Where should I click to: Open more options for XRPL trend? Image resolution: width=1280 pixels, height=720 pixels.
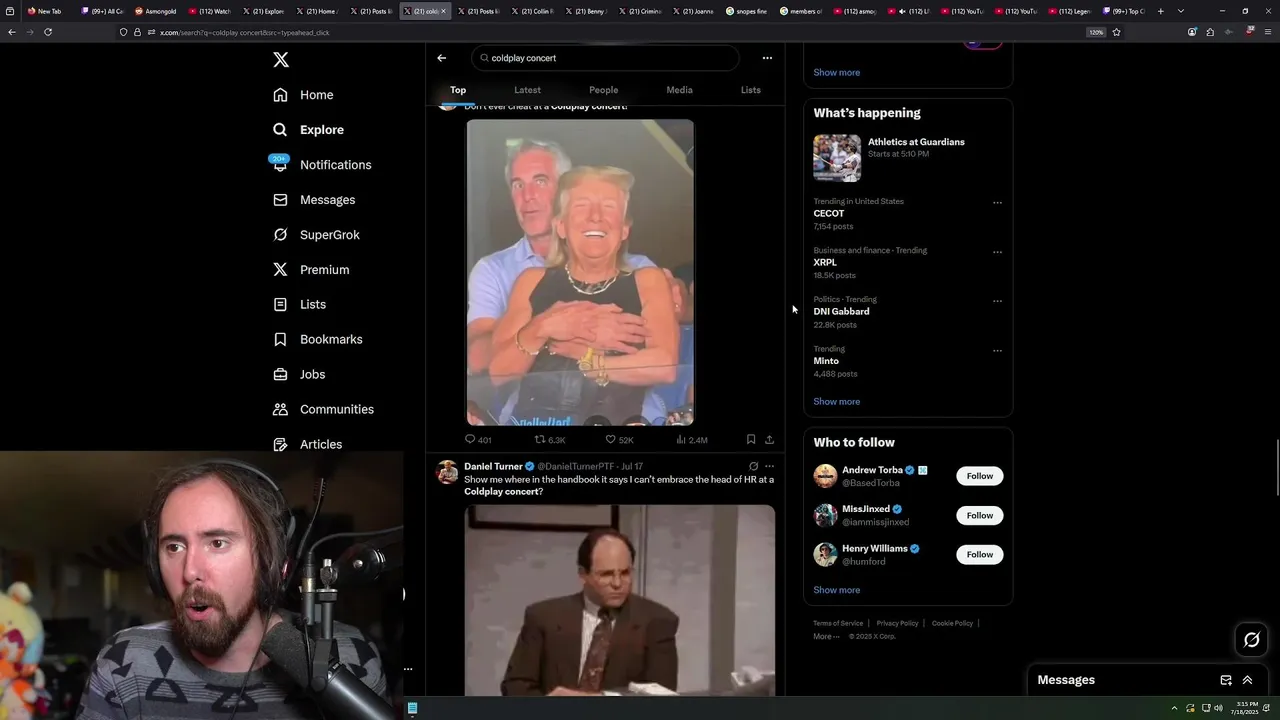[x=997, y=252]
